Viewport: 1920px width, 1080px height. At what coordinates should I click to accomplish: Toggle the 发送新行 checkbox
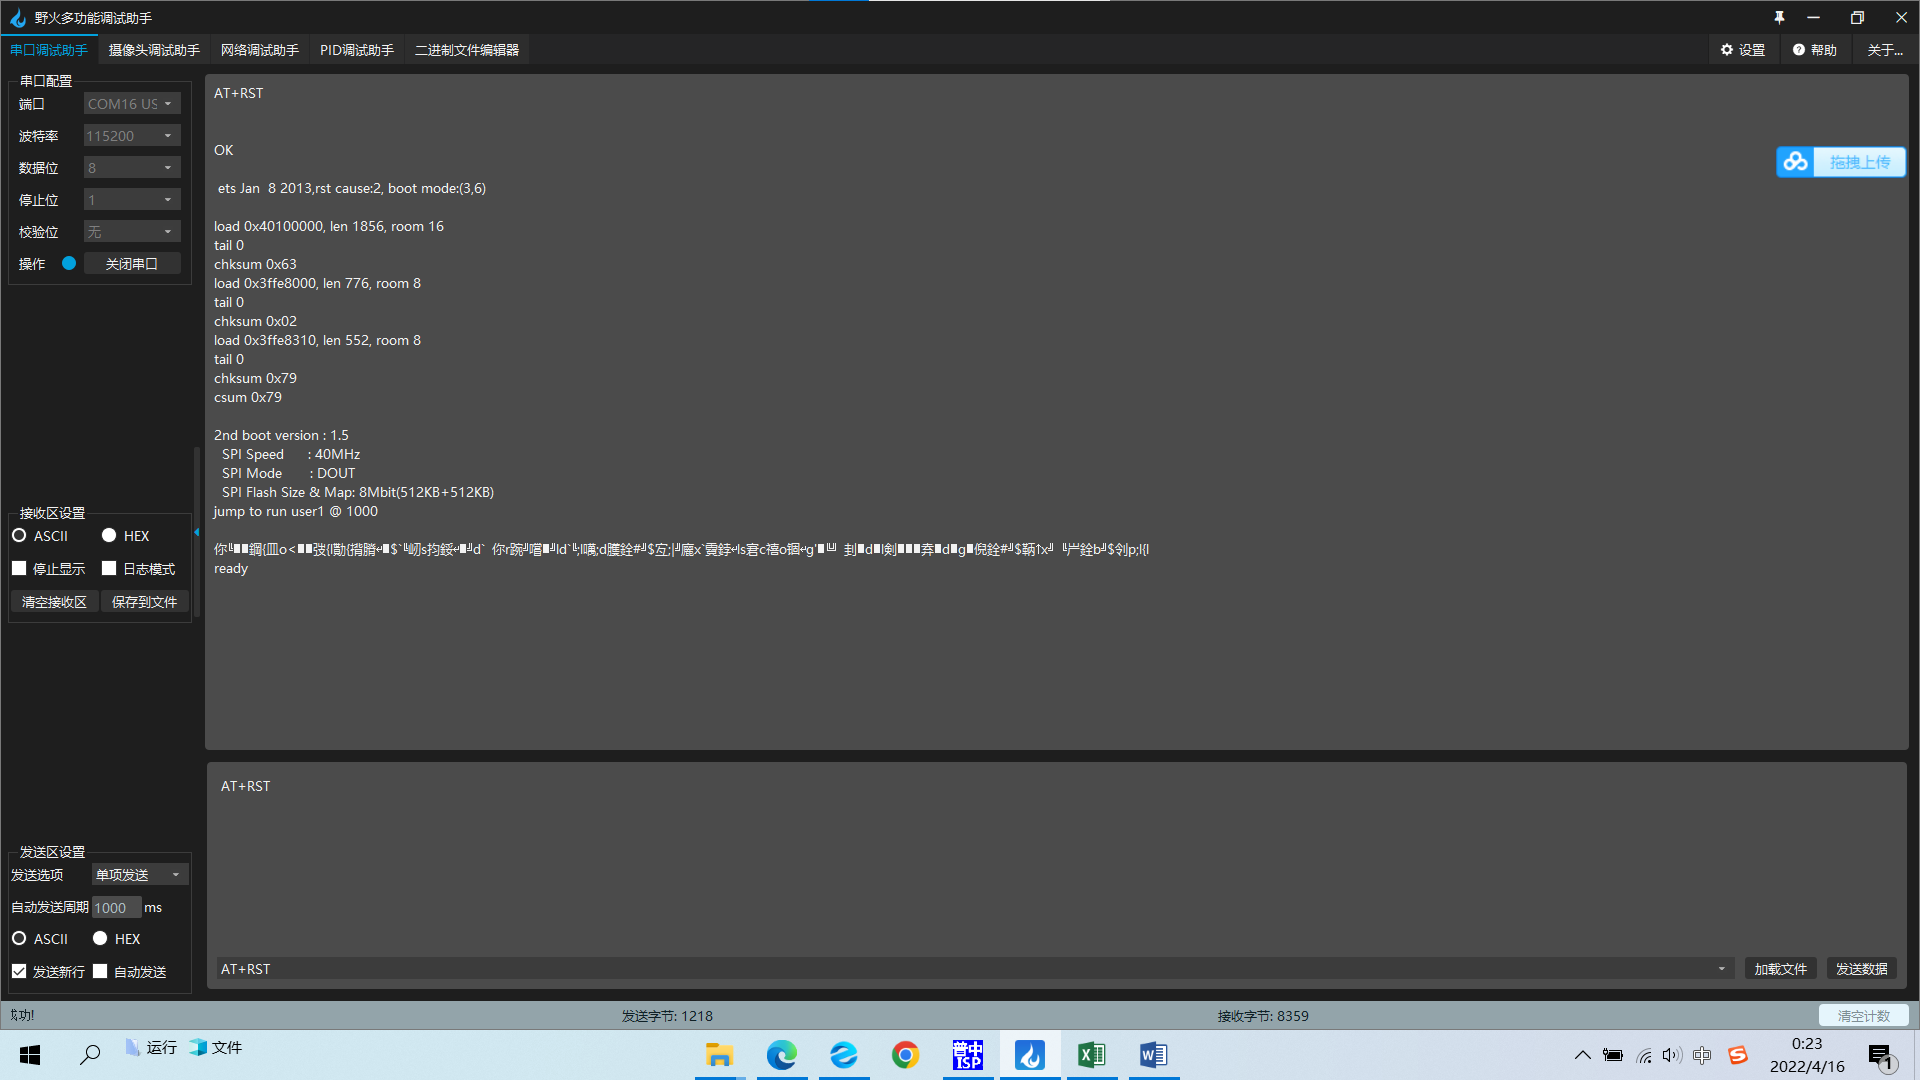[19, 971]
